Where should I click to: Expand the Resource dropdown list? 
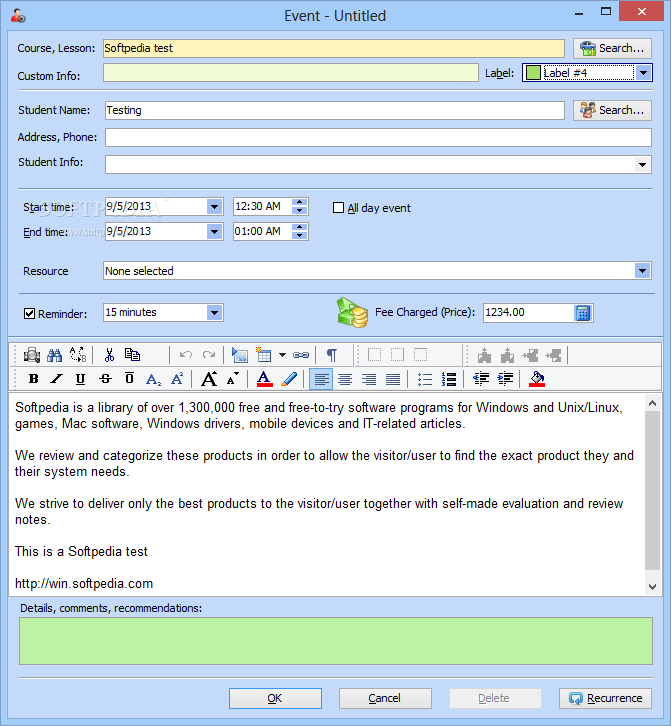pos(642,271)
